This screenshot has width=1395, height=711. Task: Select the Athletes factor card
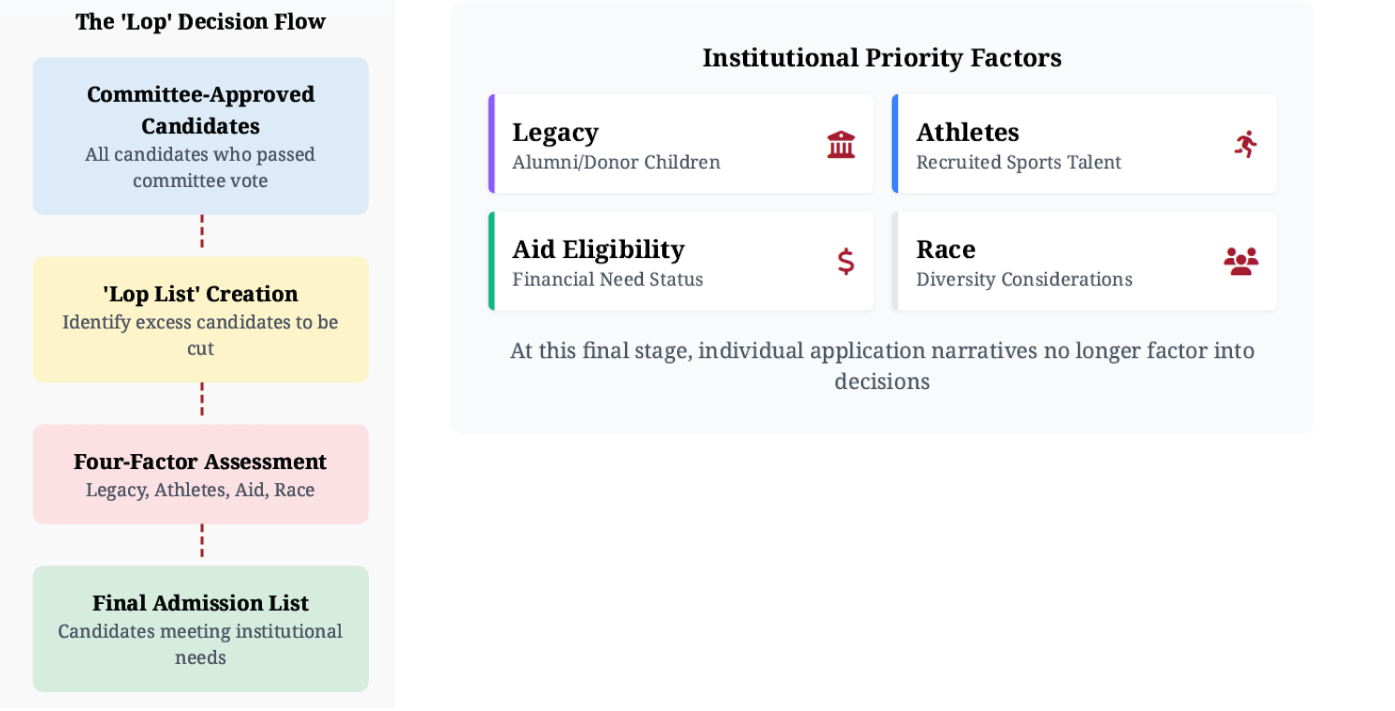(1084, 144)
